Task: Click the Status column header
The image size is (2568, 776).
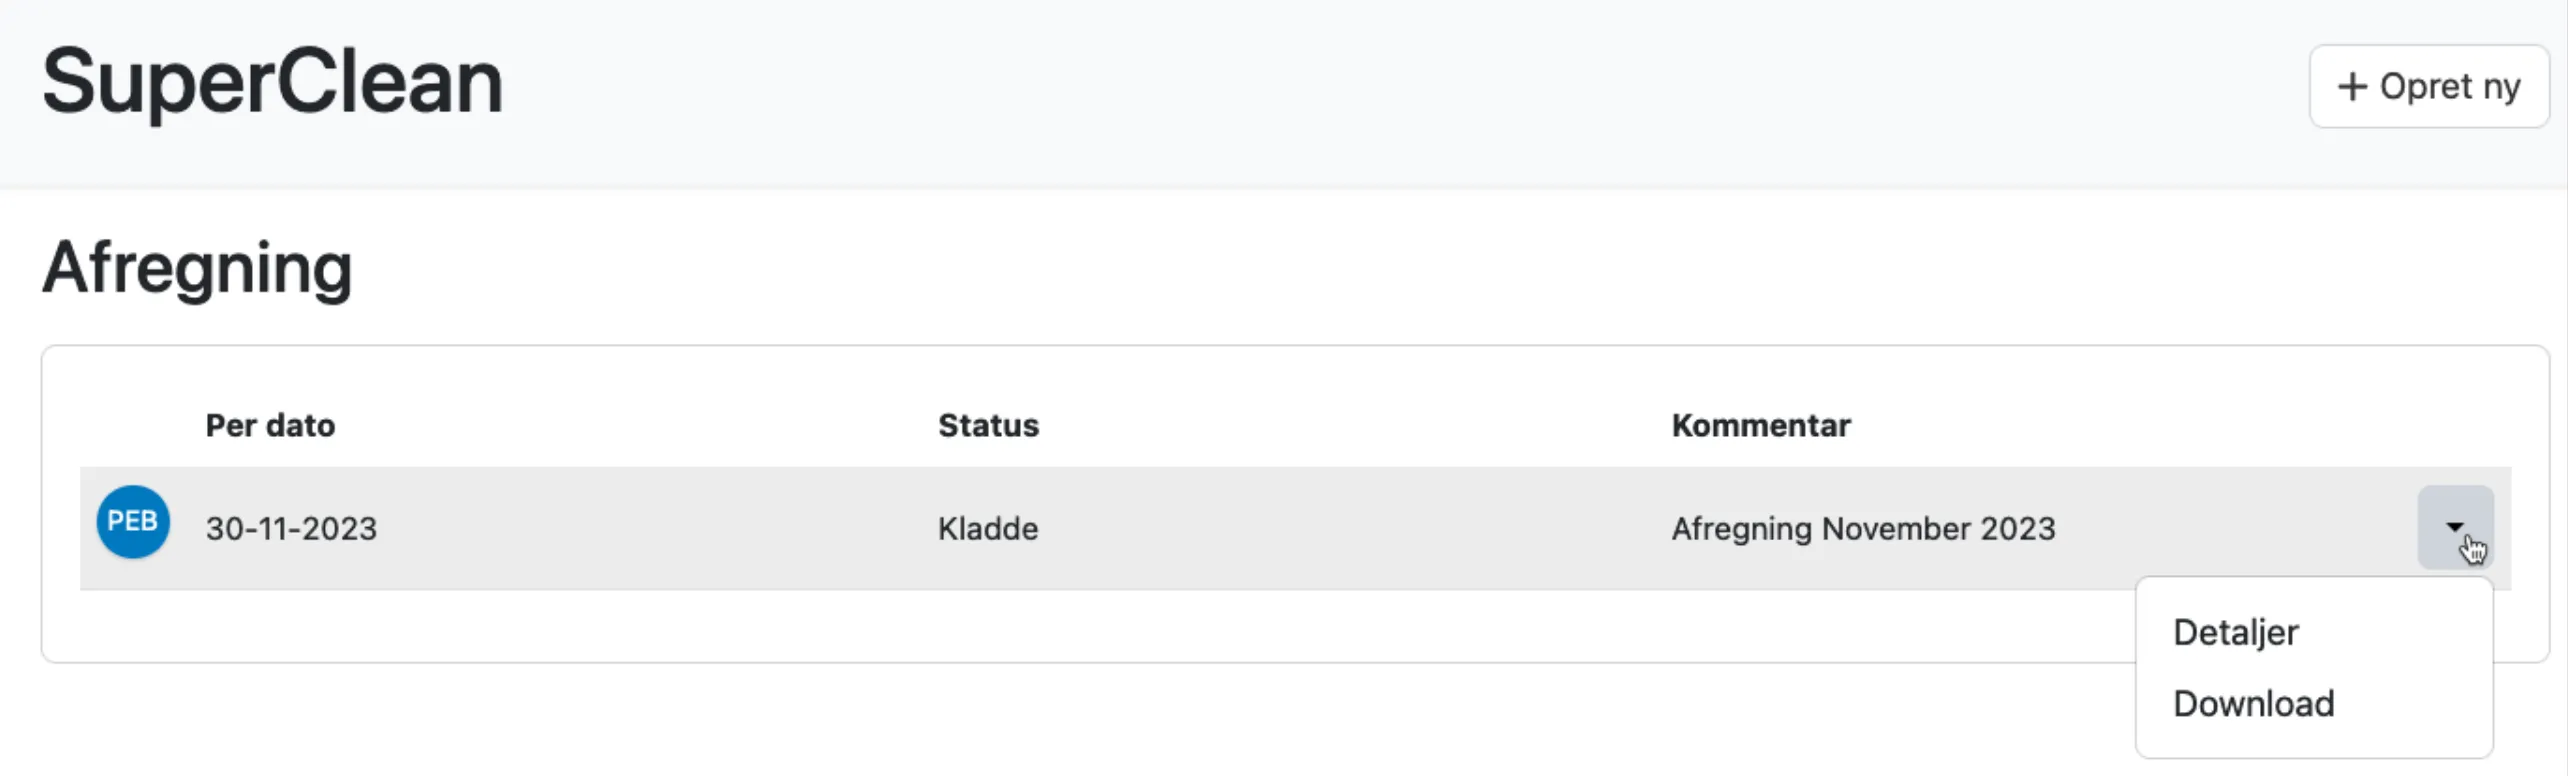Action: (x=988, y=426)
